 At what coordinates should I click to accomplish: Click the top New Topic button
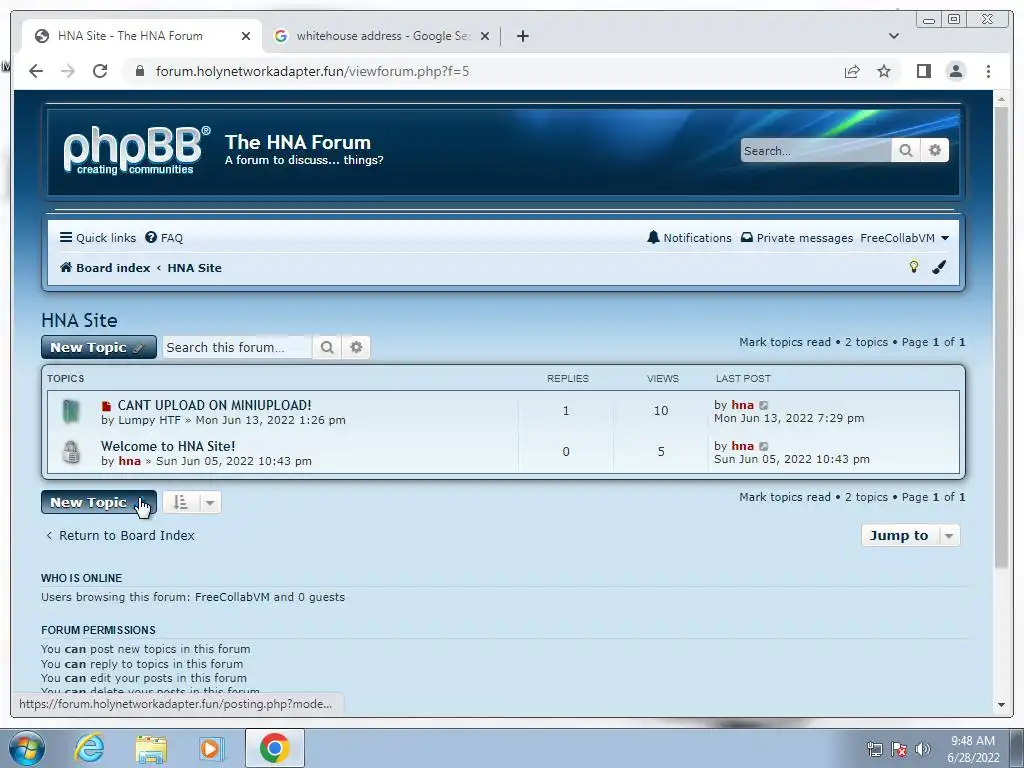click(x=99, y=347)
